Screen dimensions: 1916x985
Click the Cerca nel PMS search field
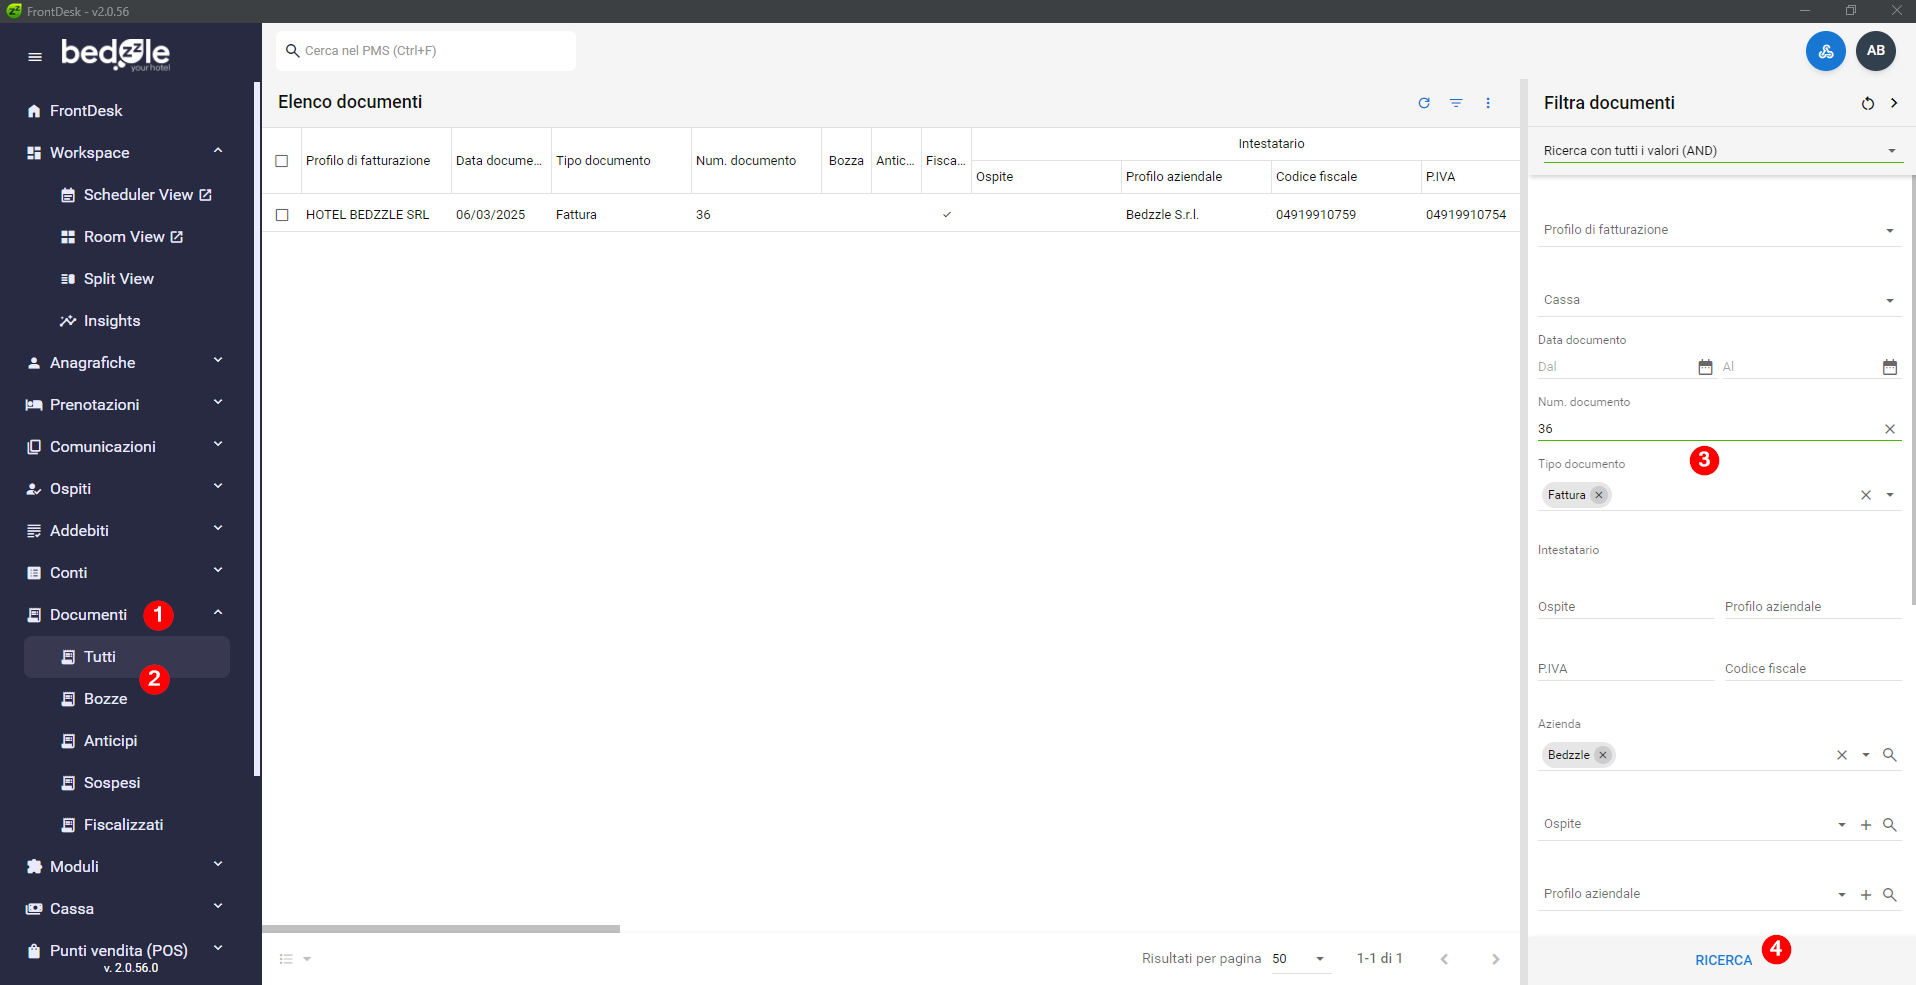(x=430, y=51)
